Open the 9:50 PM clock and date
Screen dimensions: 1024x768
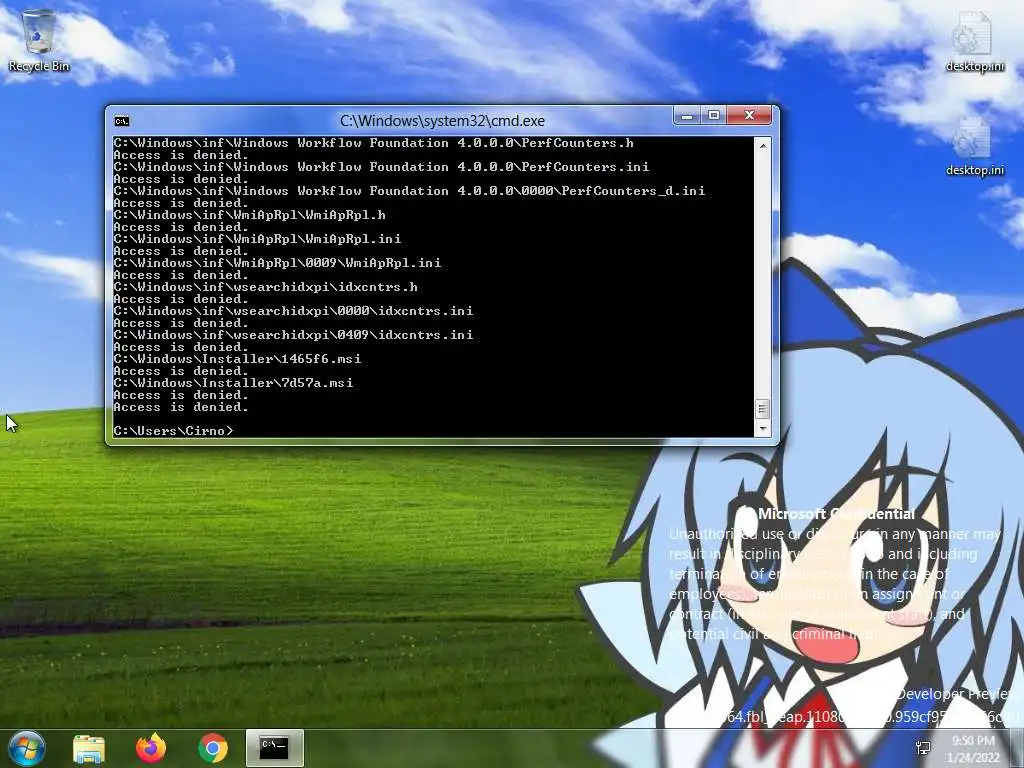pos(973,749)
